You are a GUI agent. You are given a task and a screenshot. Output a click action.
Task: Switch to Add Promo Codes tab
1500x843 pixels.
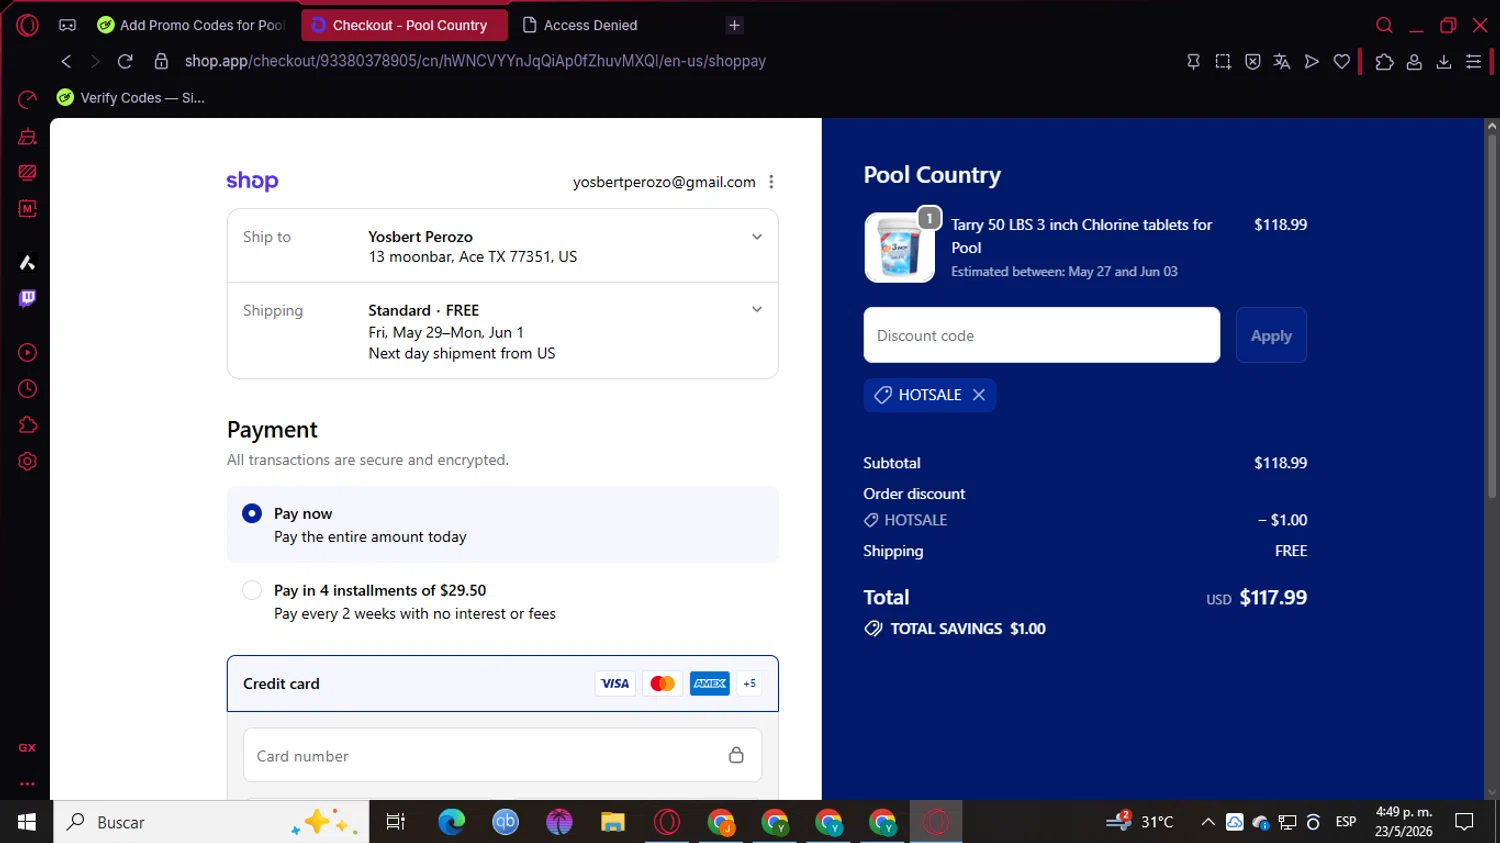pyautogui.click(x=192, y=25)
